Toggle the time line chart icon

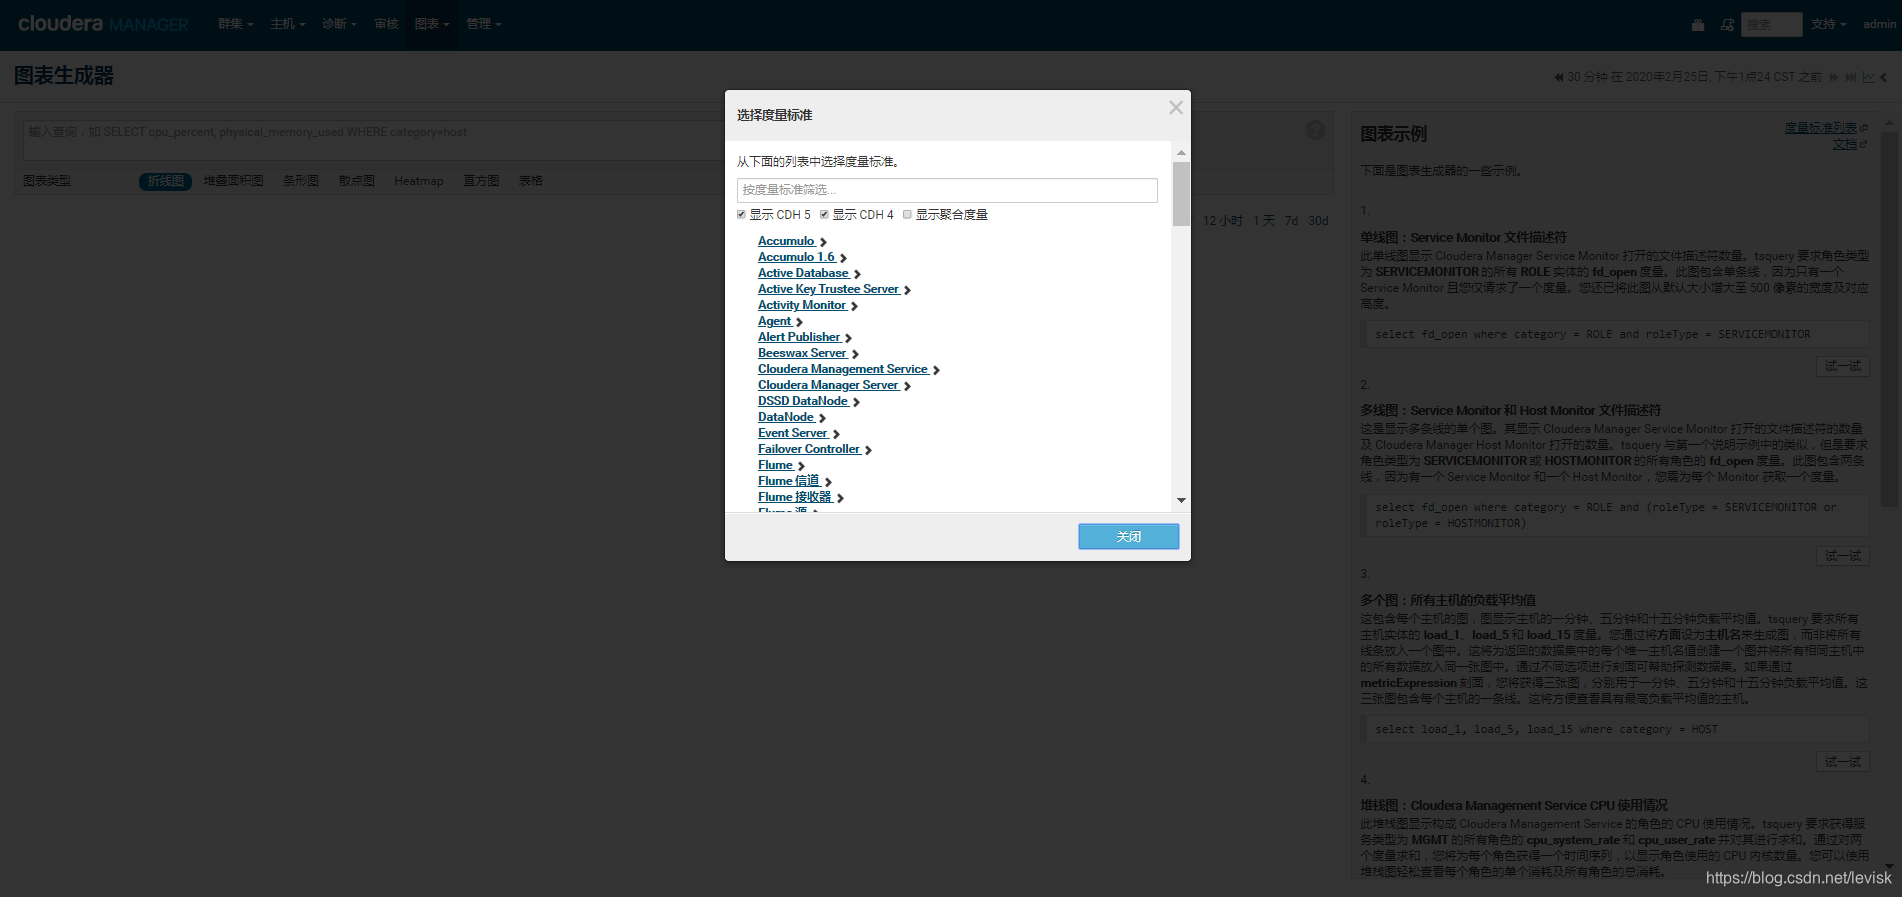click(x=1868, y=77)
